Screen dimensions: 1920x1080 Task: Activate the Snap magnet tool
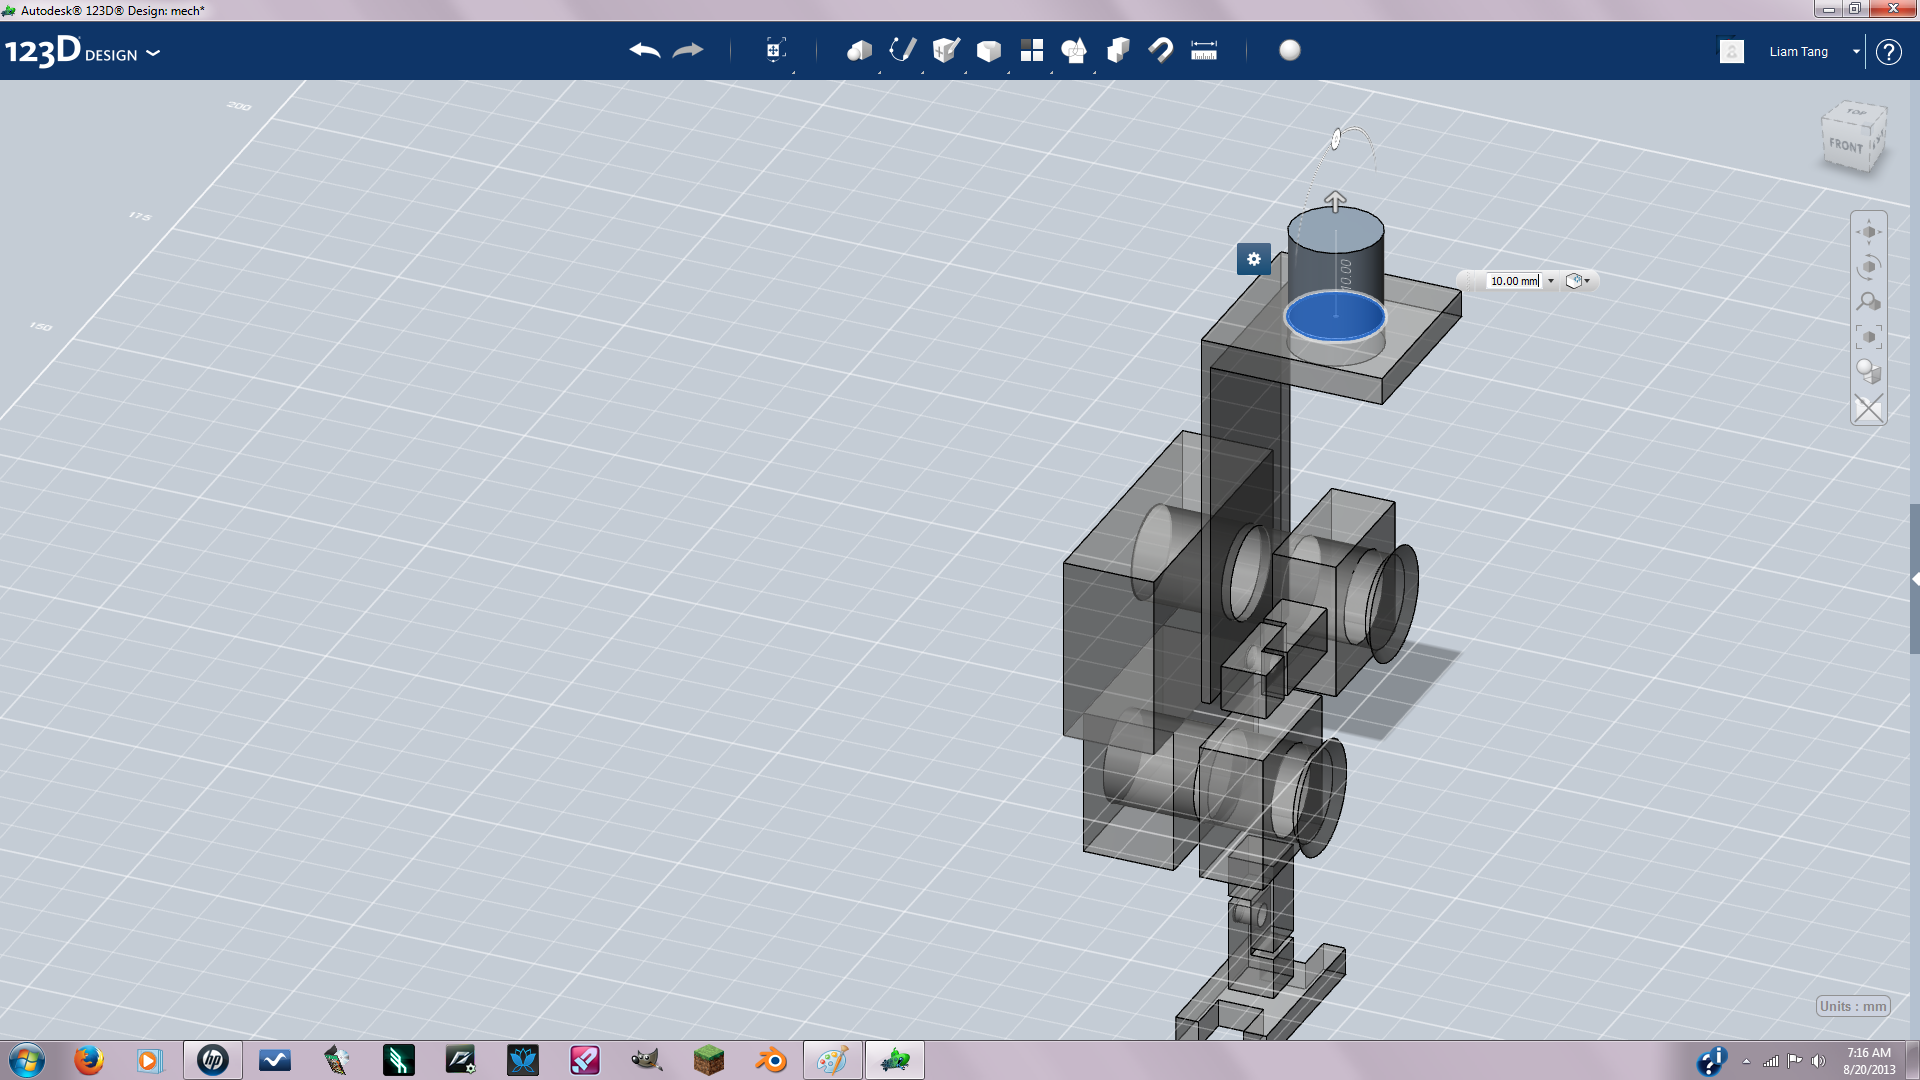tap(1161, 50)
